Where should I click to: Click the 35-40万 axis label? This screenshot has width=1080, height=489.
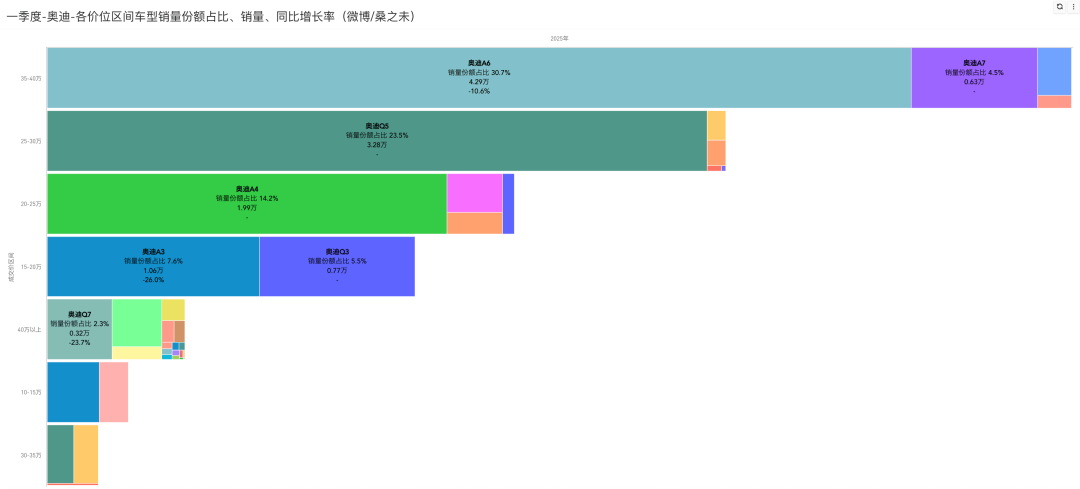30,78
